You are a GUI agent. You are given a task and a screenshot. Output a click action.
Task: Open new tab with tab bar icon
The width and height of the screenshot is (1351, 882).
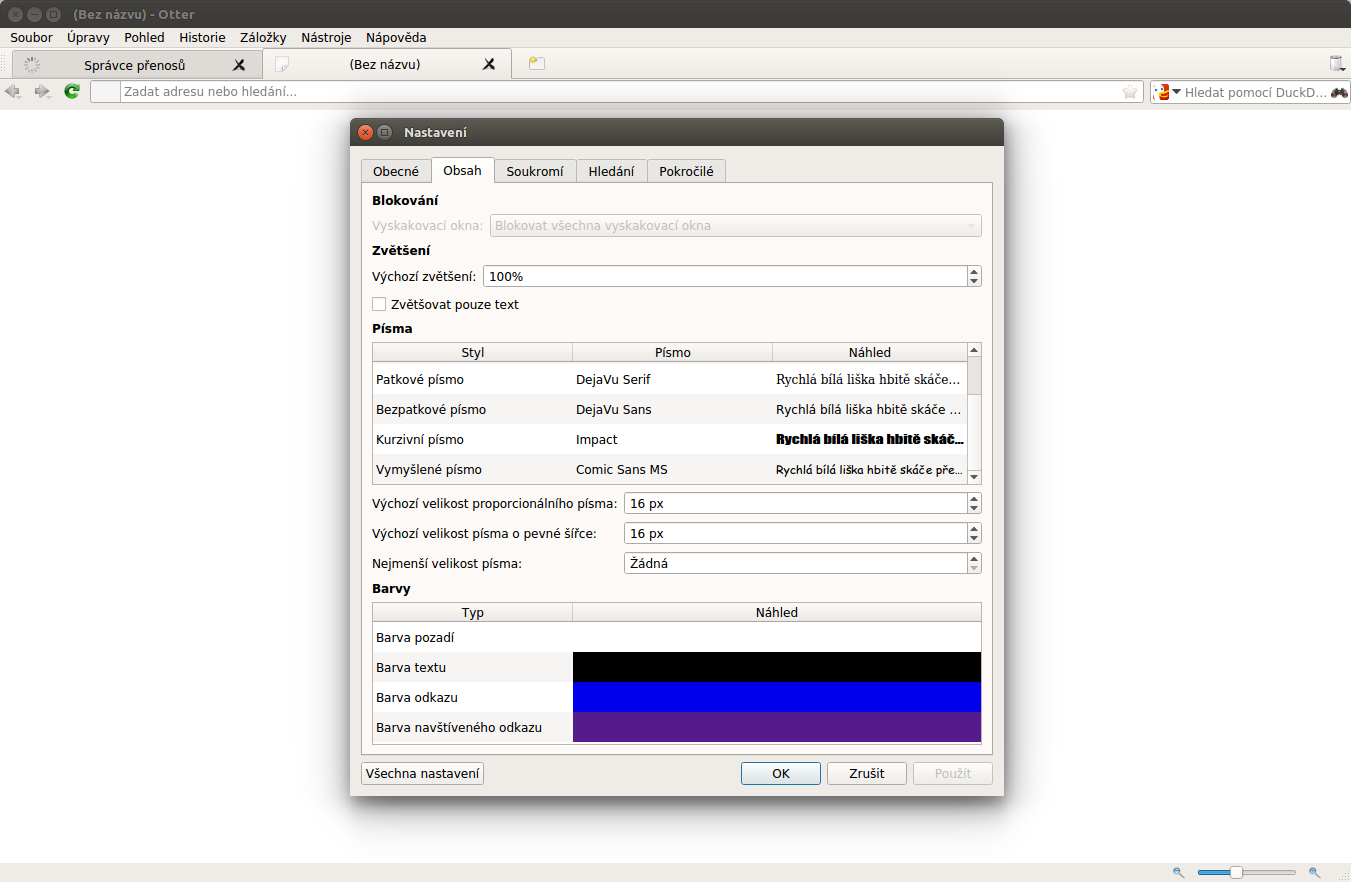point(537,64)
